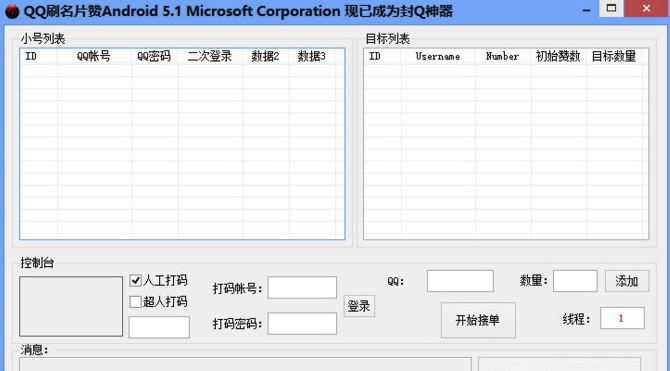
Task: Click the captcha image box in 控制台
Action: (x=71, y=306)
